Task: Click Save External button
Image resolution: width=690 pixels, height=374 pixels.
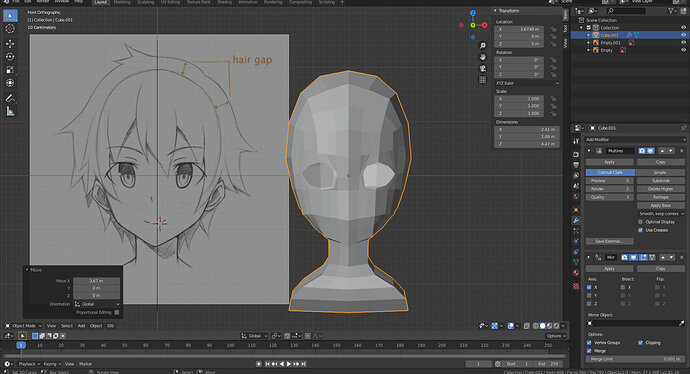Action: pyautogui.click(x=609, y=242)
